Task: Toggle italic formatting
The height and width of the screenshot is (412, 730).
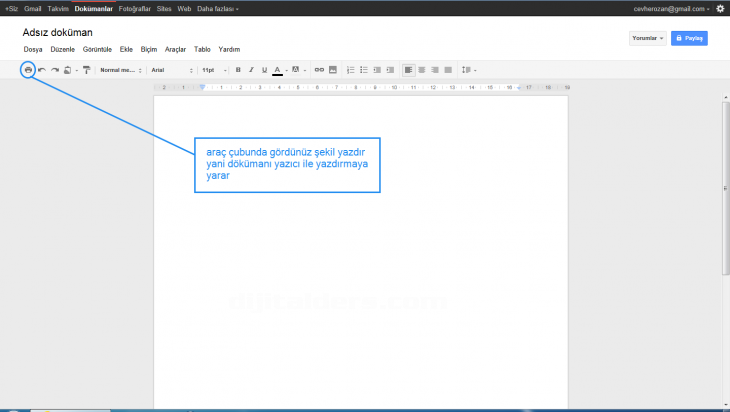Action: point(250,70)
